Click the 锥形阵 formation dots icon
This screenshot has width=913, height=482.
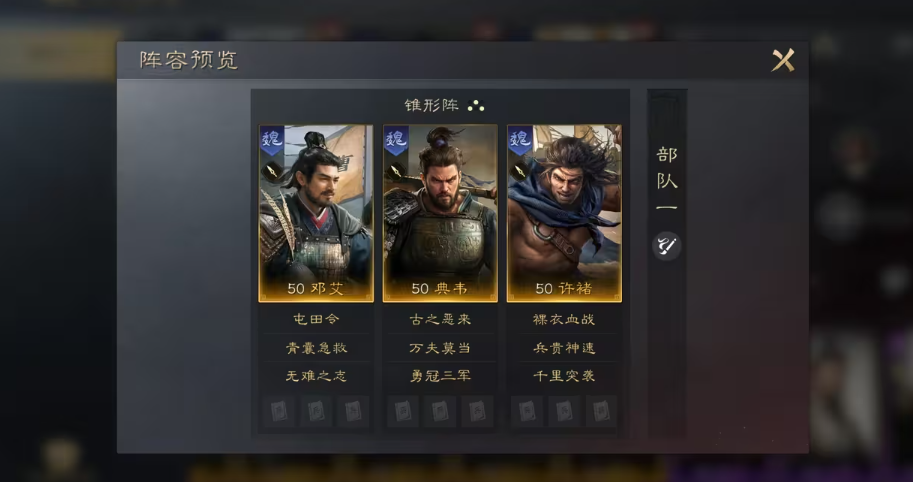476,105
